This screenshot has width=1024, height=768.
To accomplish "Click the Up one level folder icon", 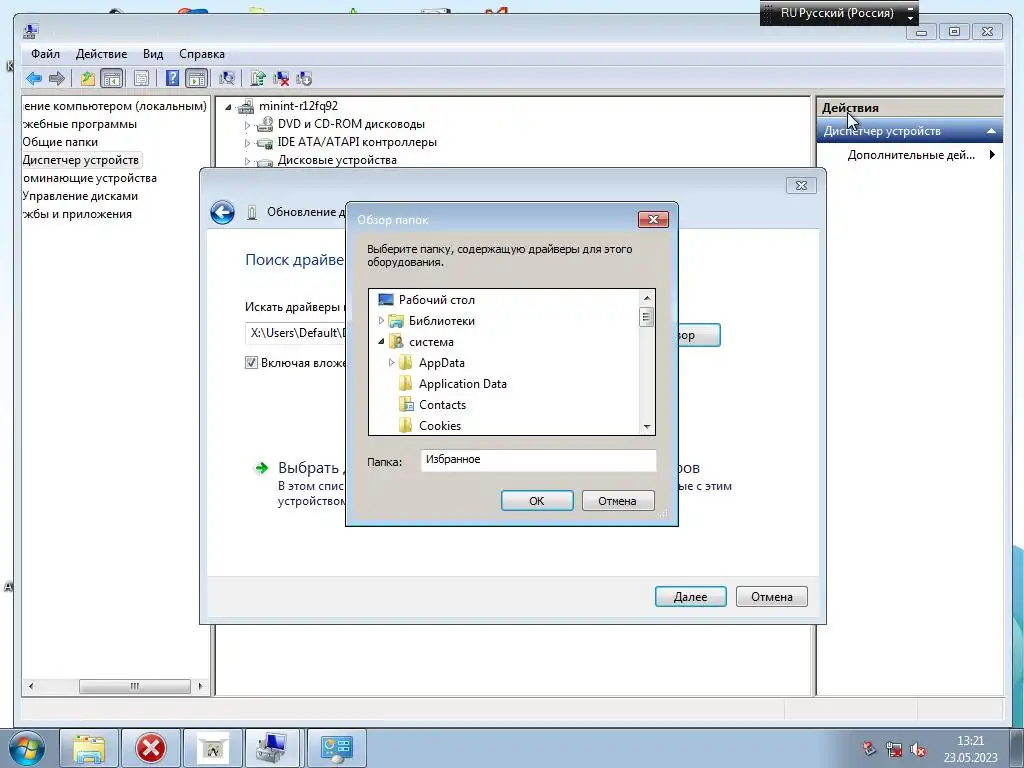I will point(88,79).
